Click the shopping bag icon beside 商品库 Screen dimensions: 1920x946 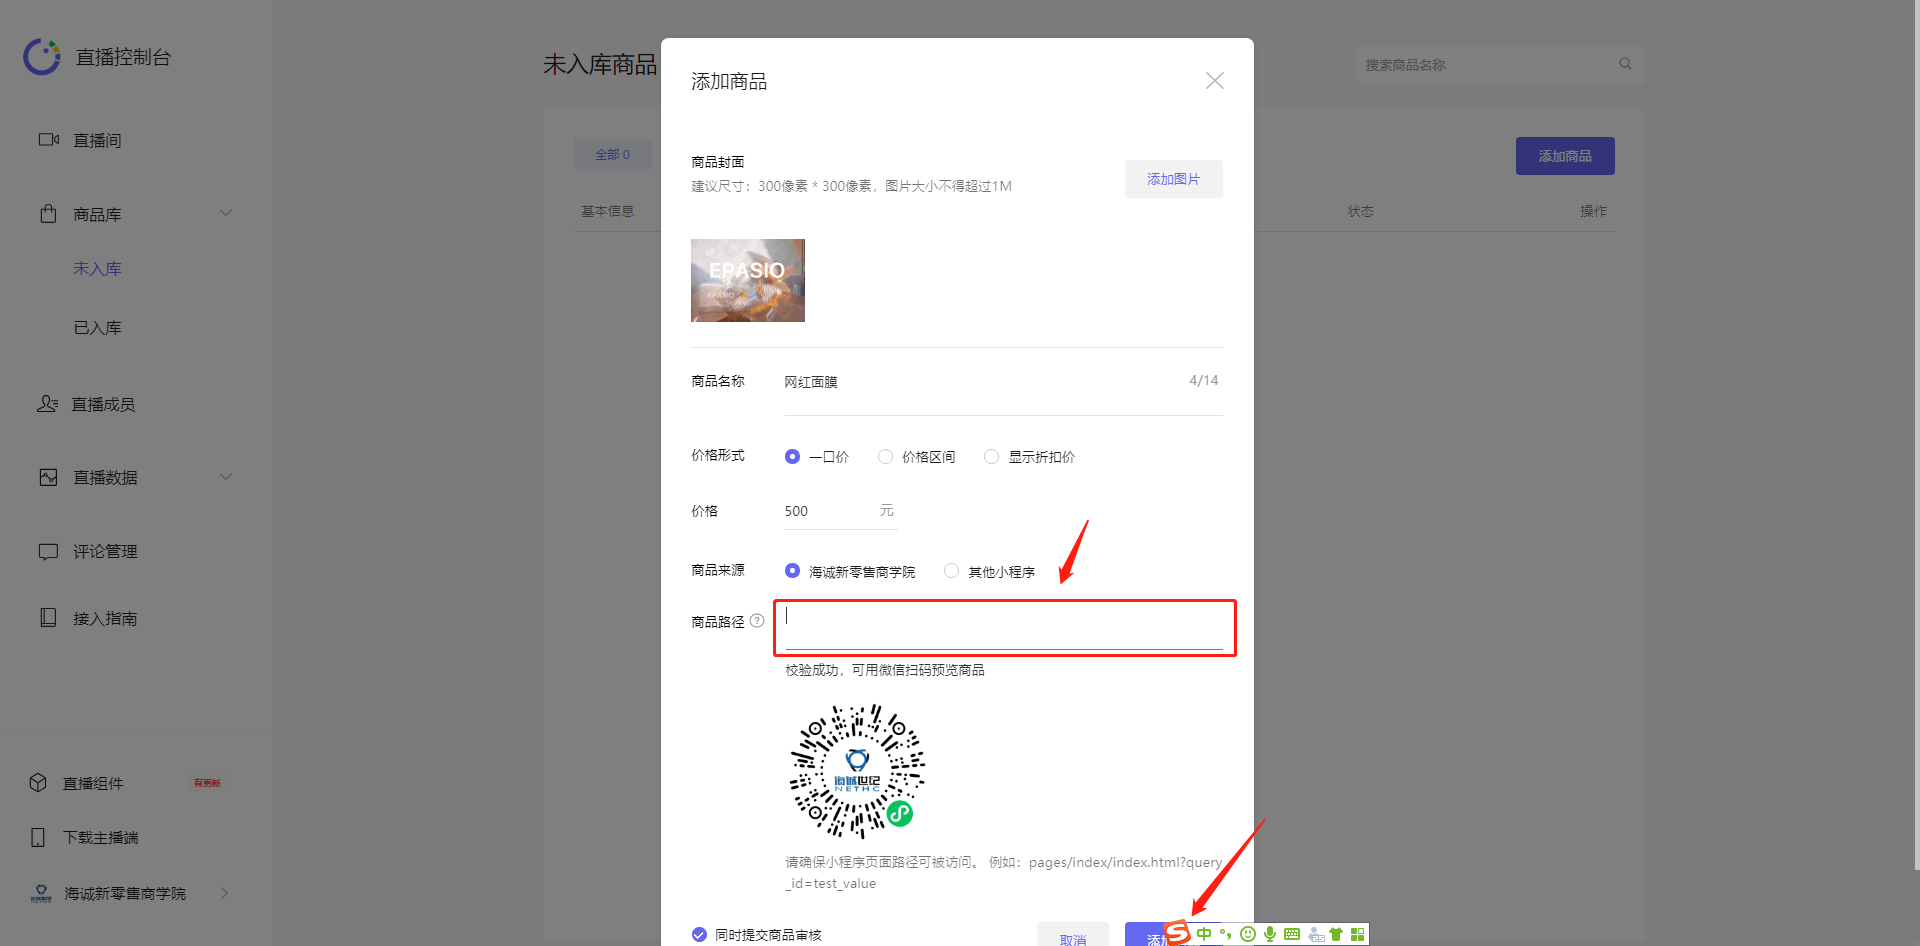(48, 214)
